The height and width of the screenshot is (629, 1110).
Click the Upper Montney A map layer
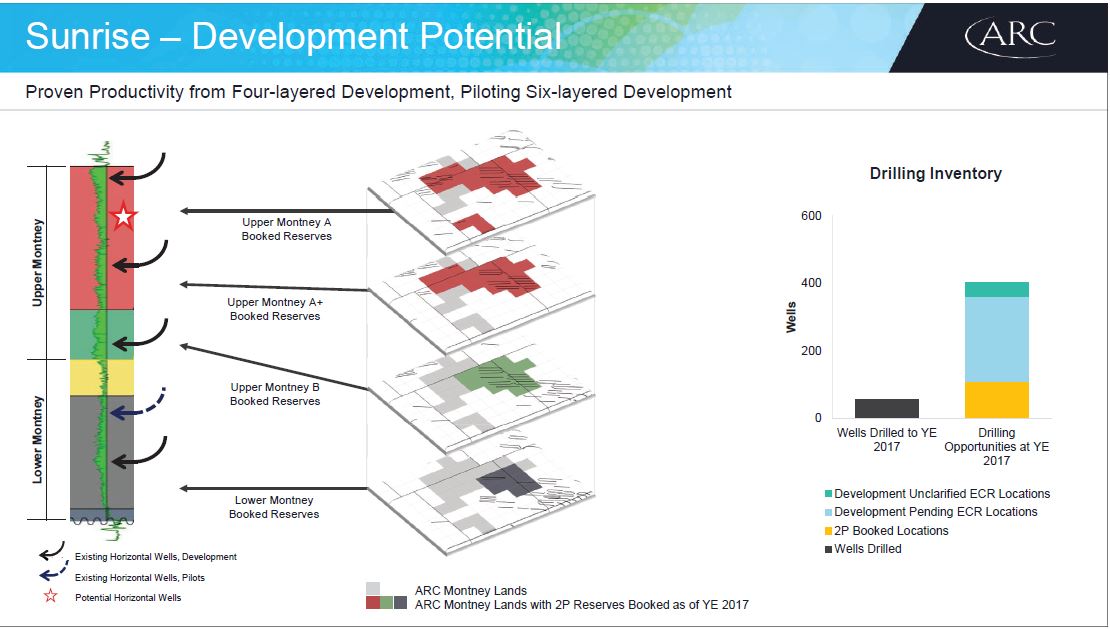(481, 191)
